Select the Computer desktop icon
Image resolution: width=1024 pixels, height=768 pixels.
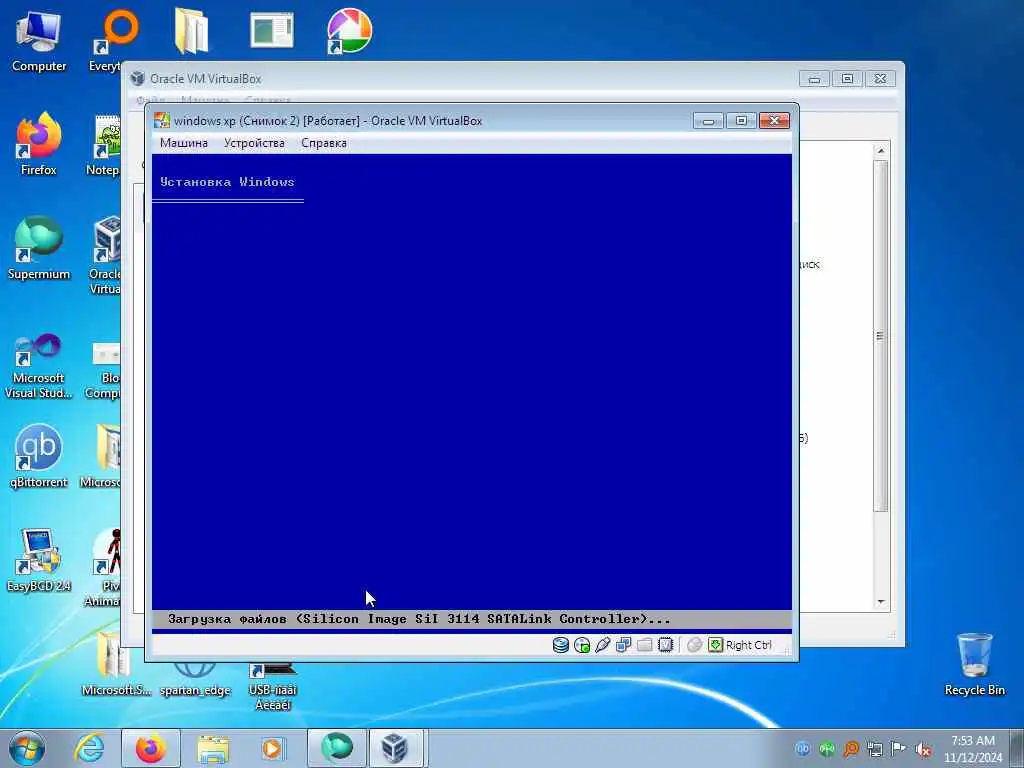coord(39,42)
